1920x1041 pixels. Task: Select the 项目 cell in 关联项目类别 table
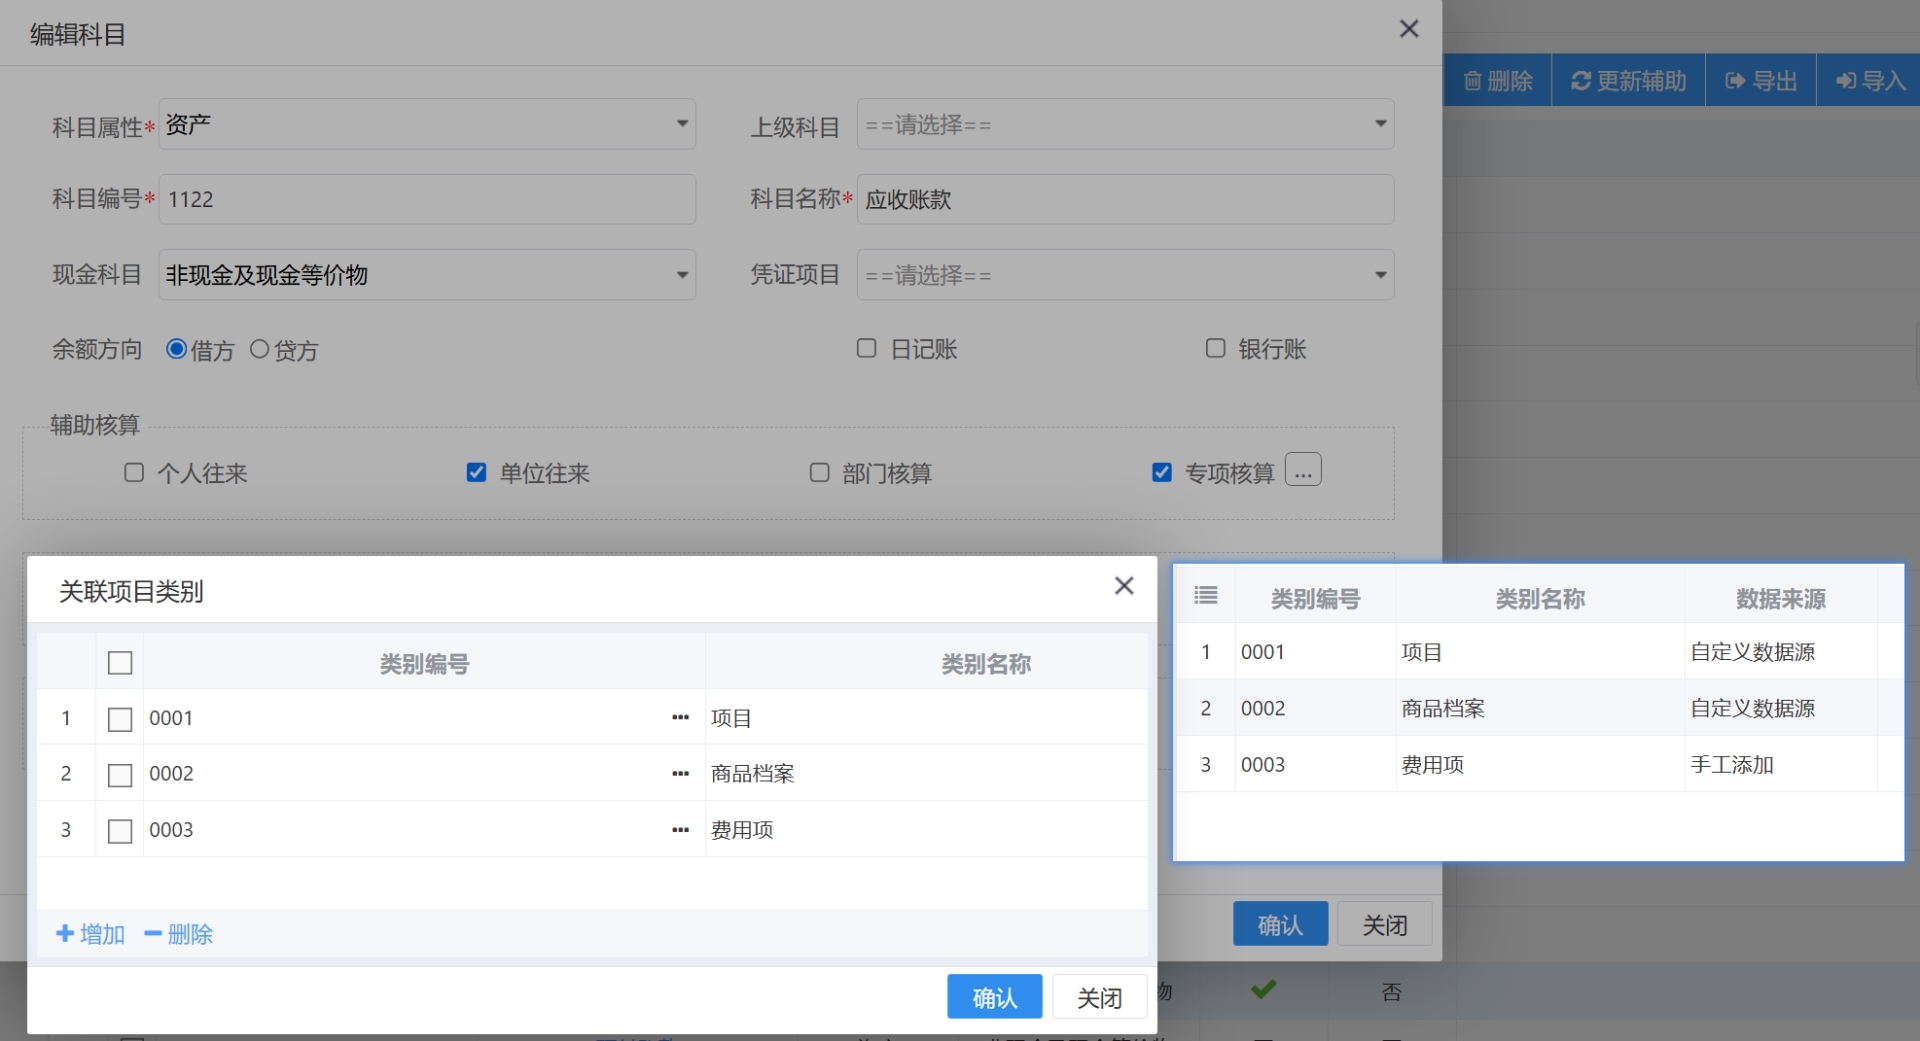tap(926, 718)
